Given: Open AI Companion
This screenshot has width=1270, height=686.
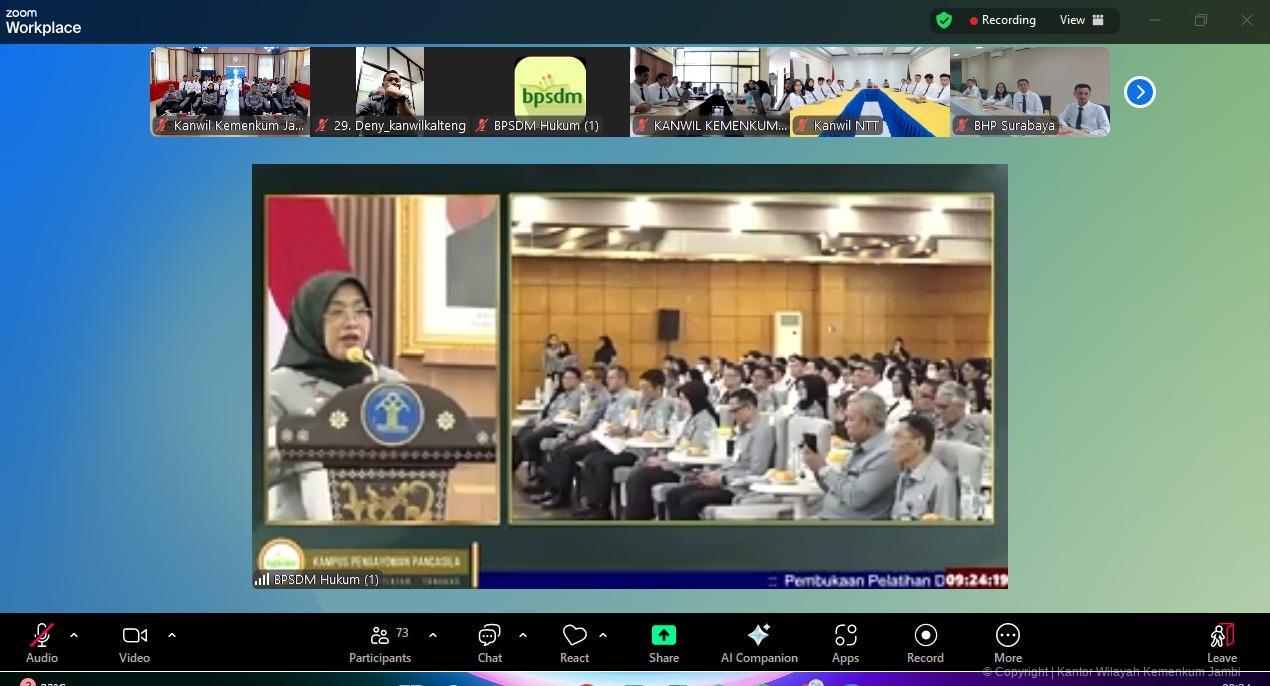Looking at the screenshot, I should (x=759, y=642).
